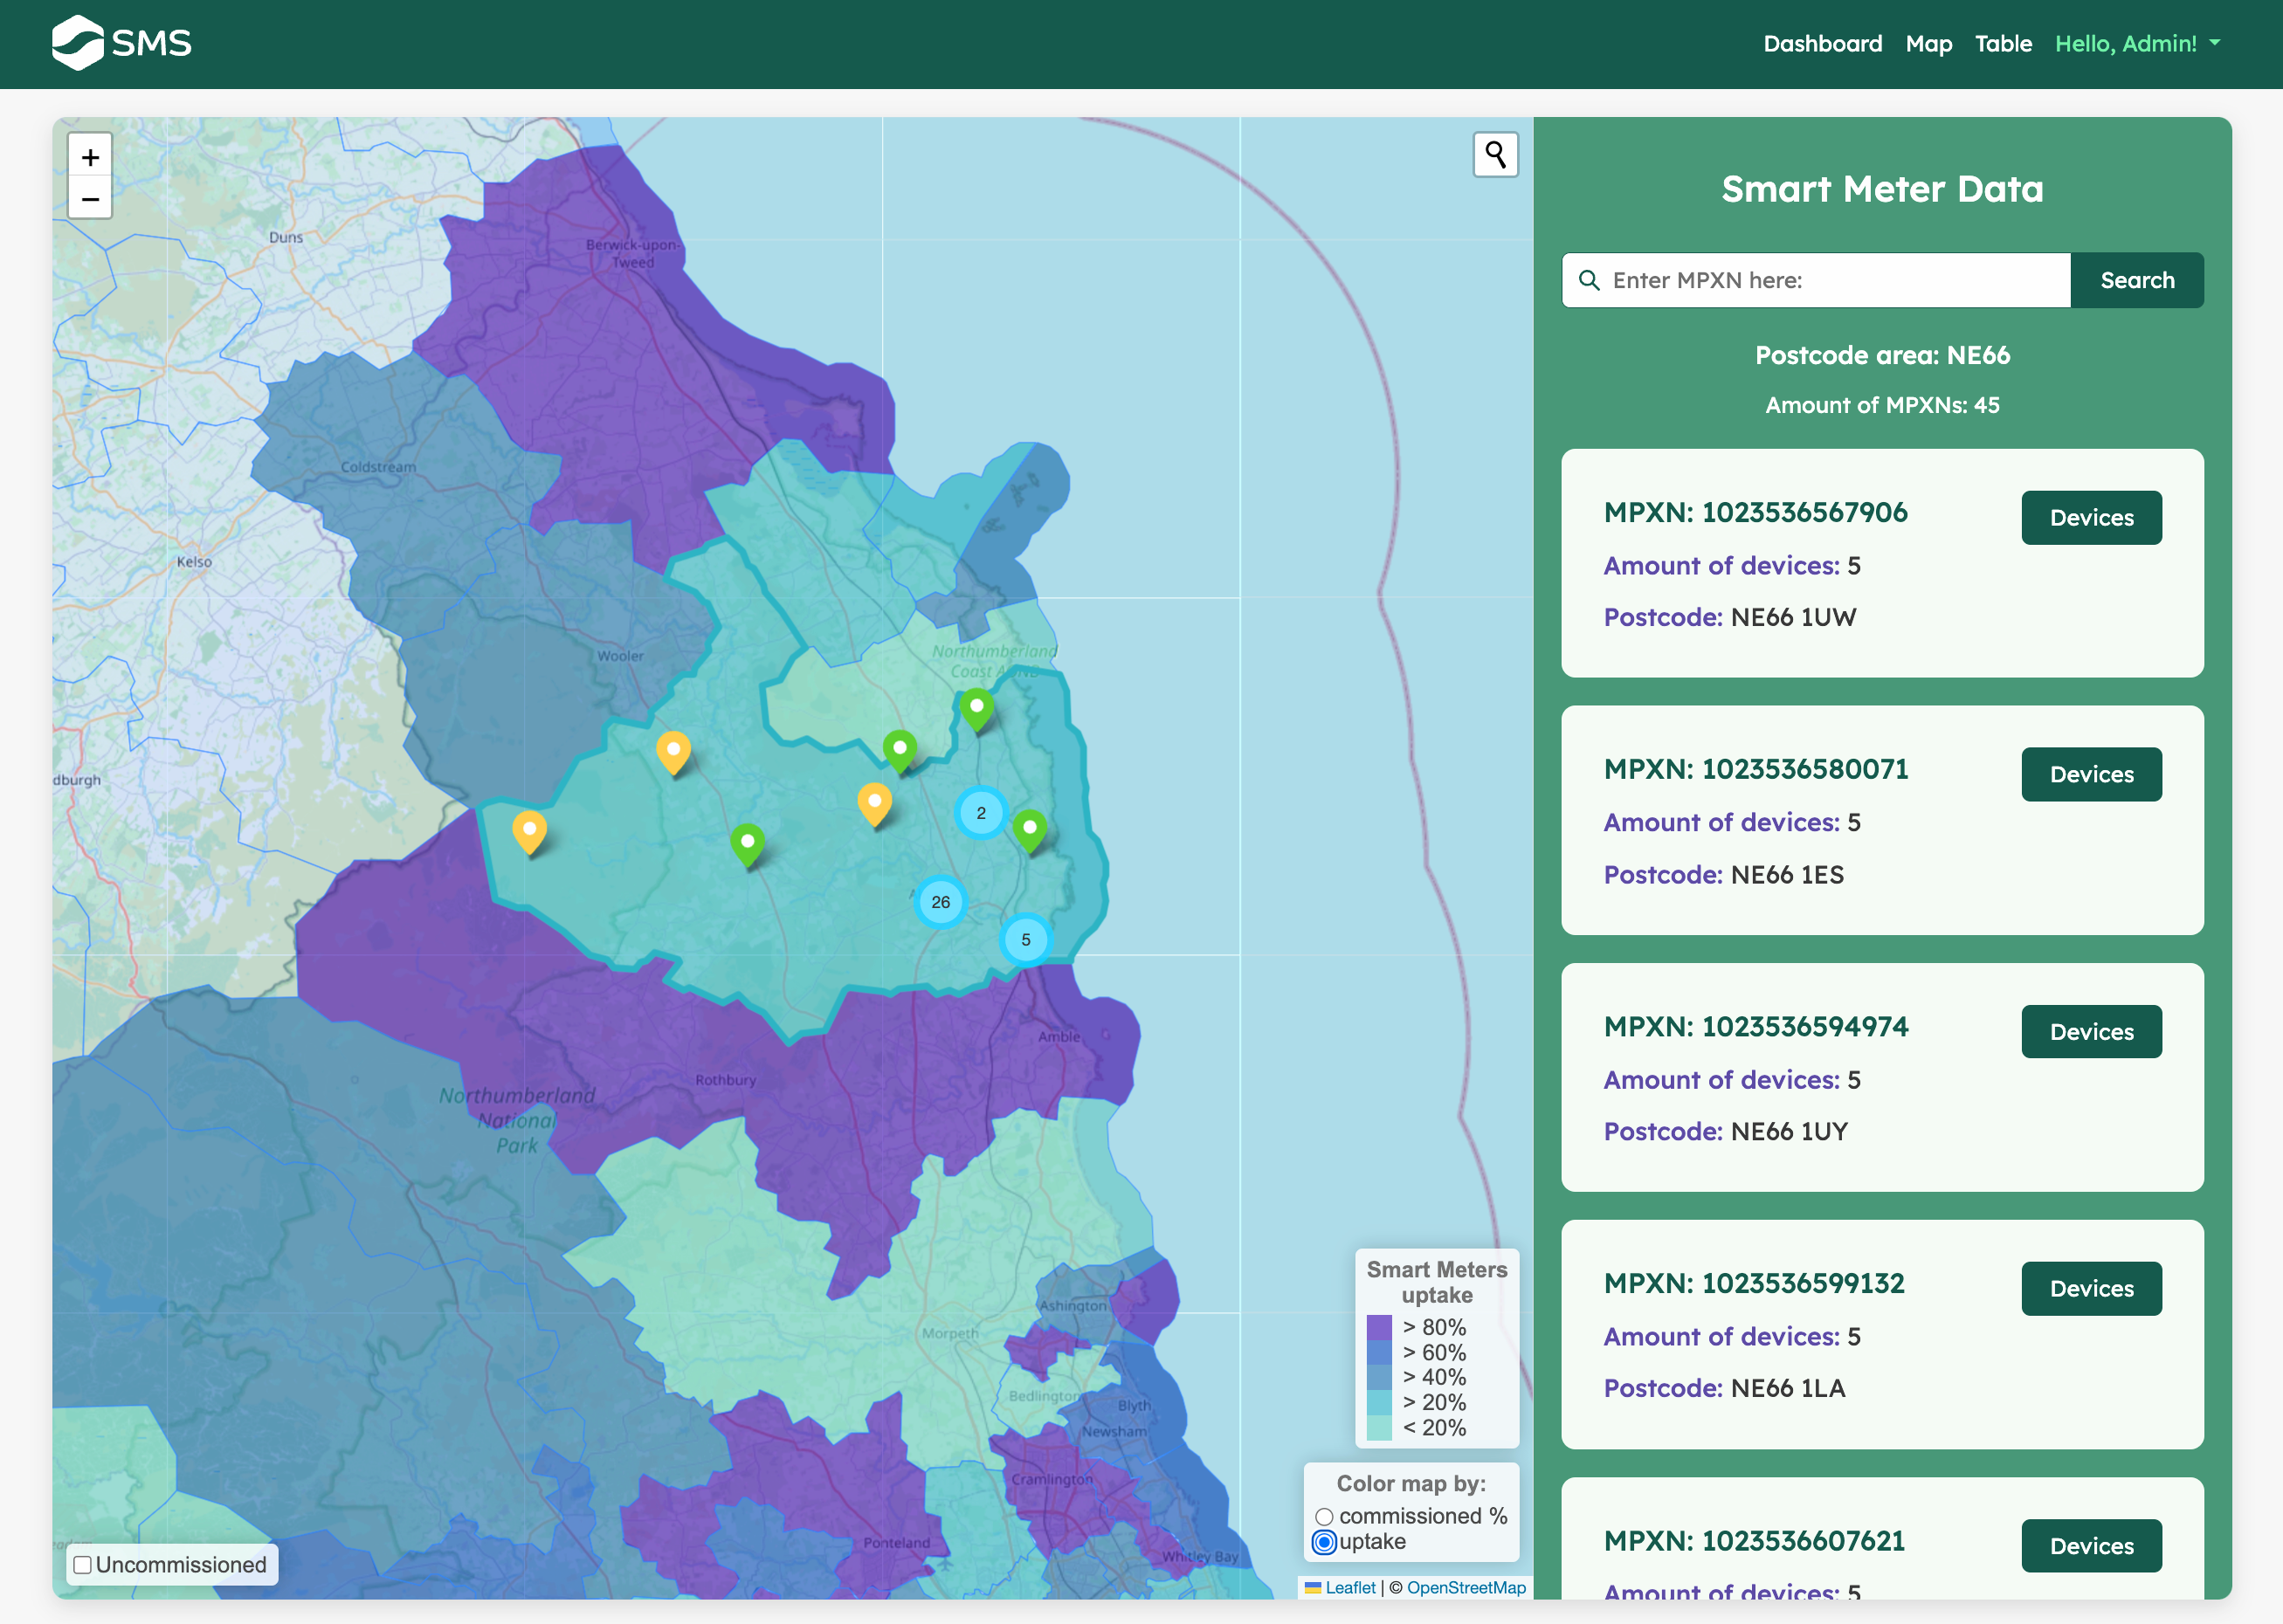Image resolution: width=2283 pixels, height=1624 pixels.
Task: Select the yellow marker left of cluster 2
Action: coord(874,804)
